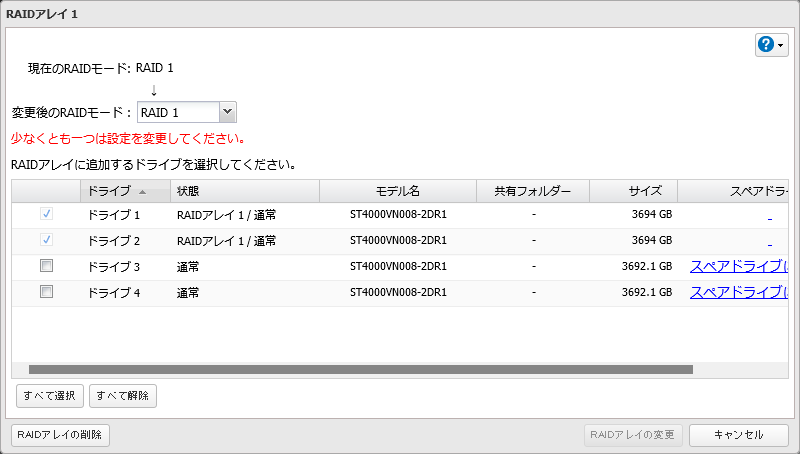Screen dimensions: 800x454
Task: Click the ascending sort arrow in ドライブ header
Action: tap(142, 191)
